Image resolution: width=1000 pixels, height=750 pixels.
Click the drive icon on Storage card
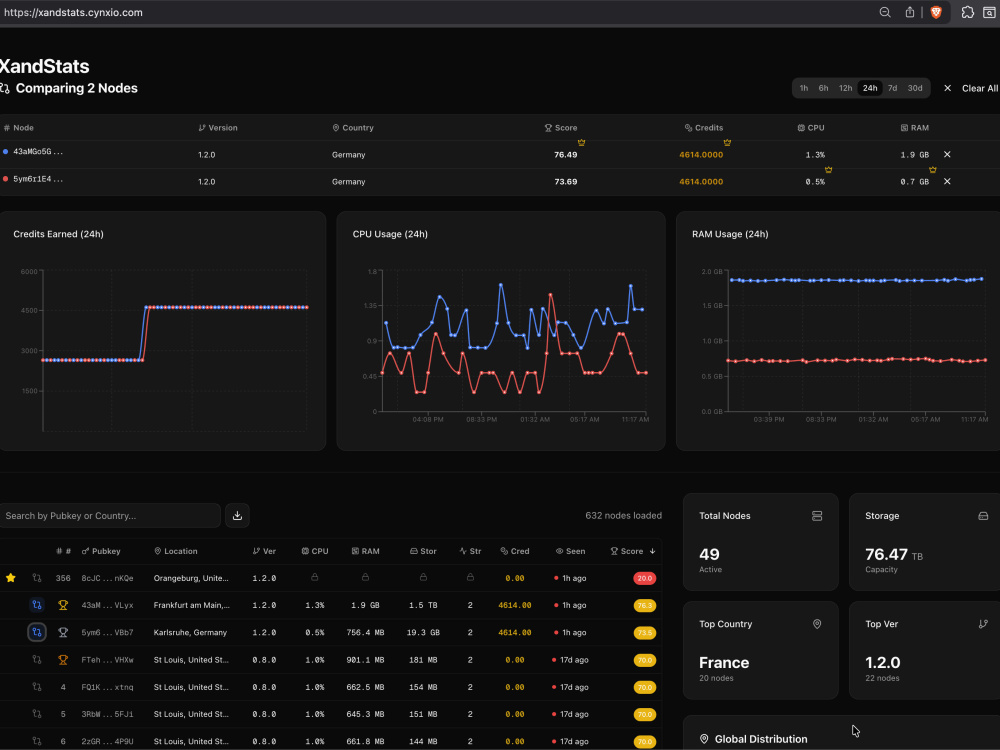pyautogui.click(x=983, y=516)
